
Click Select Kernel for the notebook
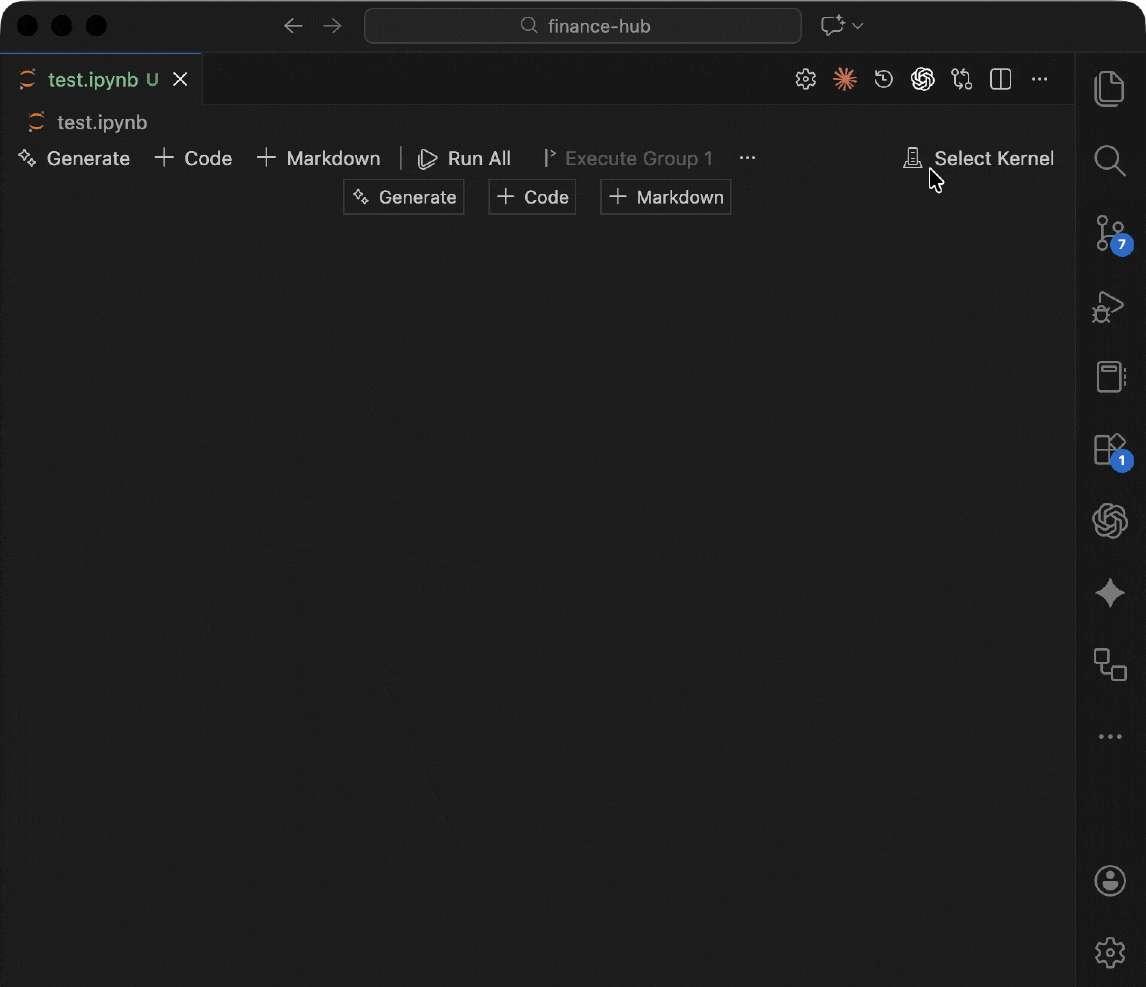coord(979,158)
